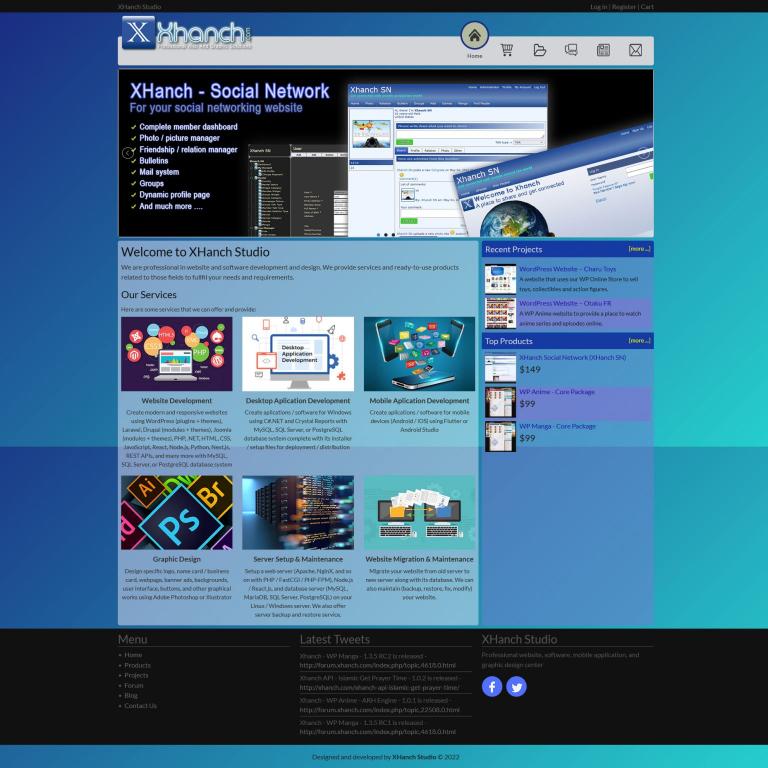
Task: Click the WP Anime product thumbnail
Action: (x=500, y=402)
